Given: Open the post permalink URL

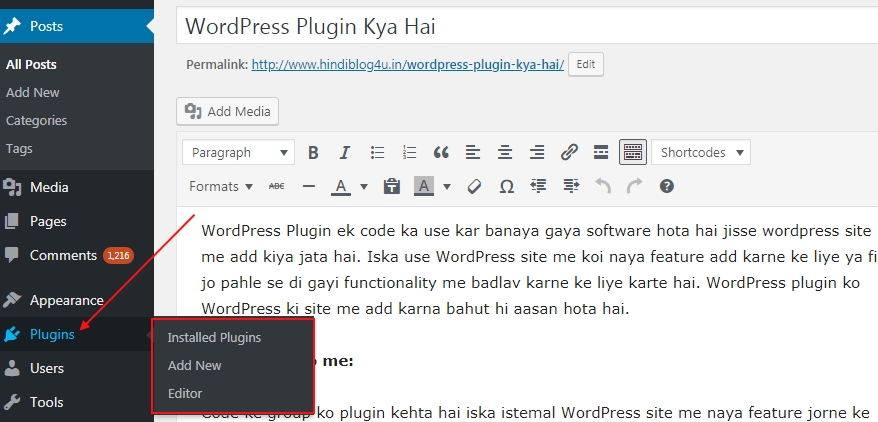Looking at the screenshot, I should (x=408, y=64).
